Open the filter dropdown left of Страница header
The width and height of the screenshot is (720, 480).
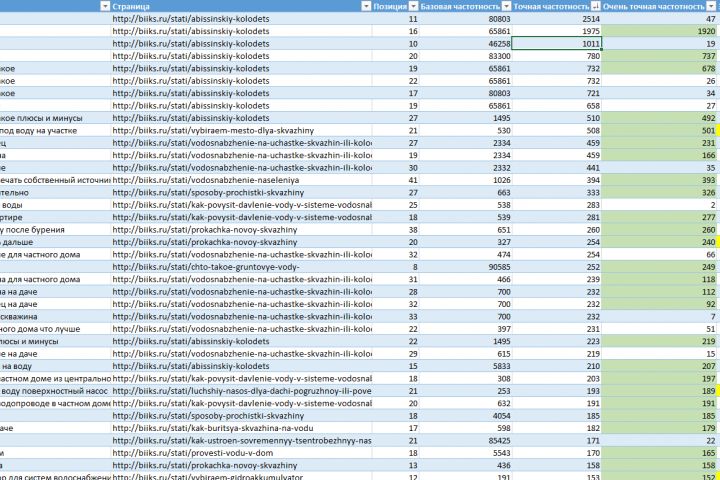point(105,6)
